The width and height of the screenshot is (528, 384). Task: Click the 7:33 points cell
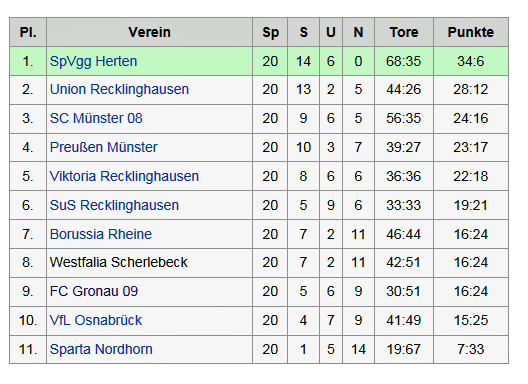(471, 350)
